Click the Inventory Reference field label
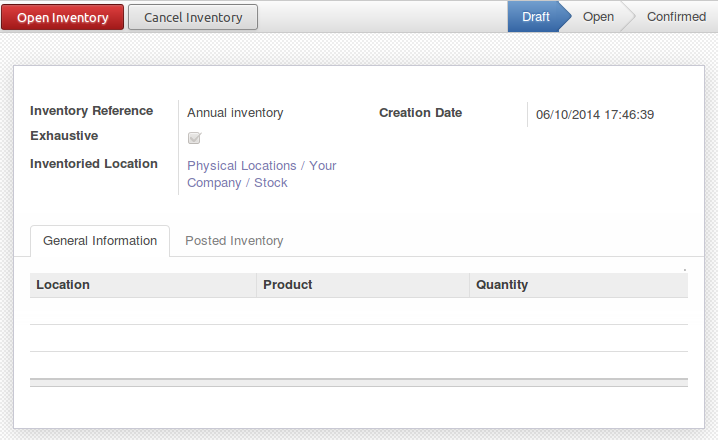 point(92,111)
